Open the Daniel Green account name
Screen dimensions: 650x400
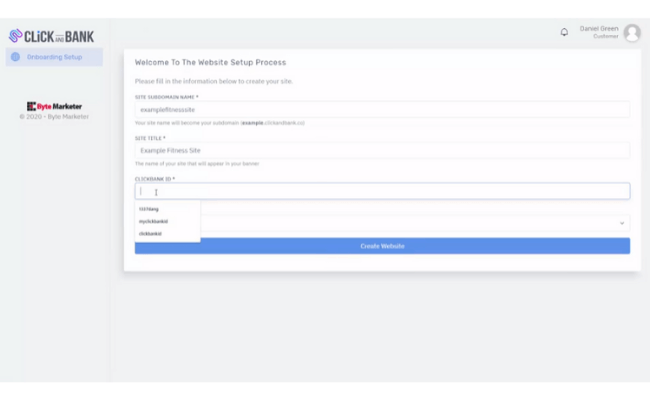pyautogui.click(x=599, y=29)
